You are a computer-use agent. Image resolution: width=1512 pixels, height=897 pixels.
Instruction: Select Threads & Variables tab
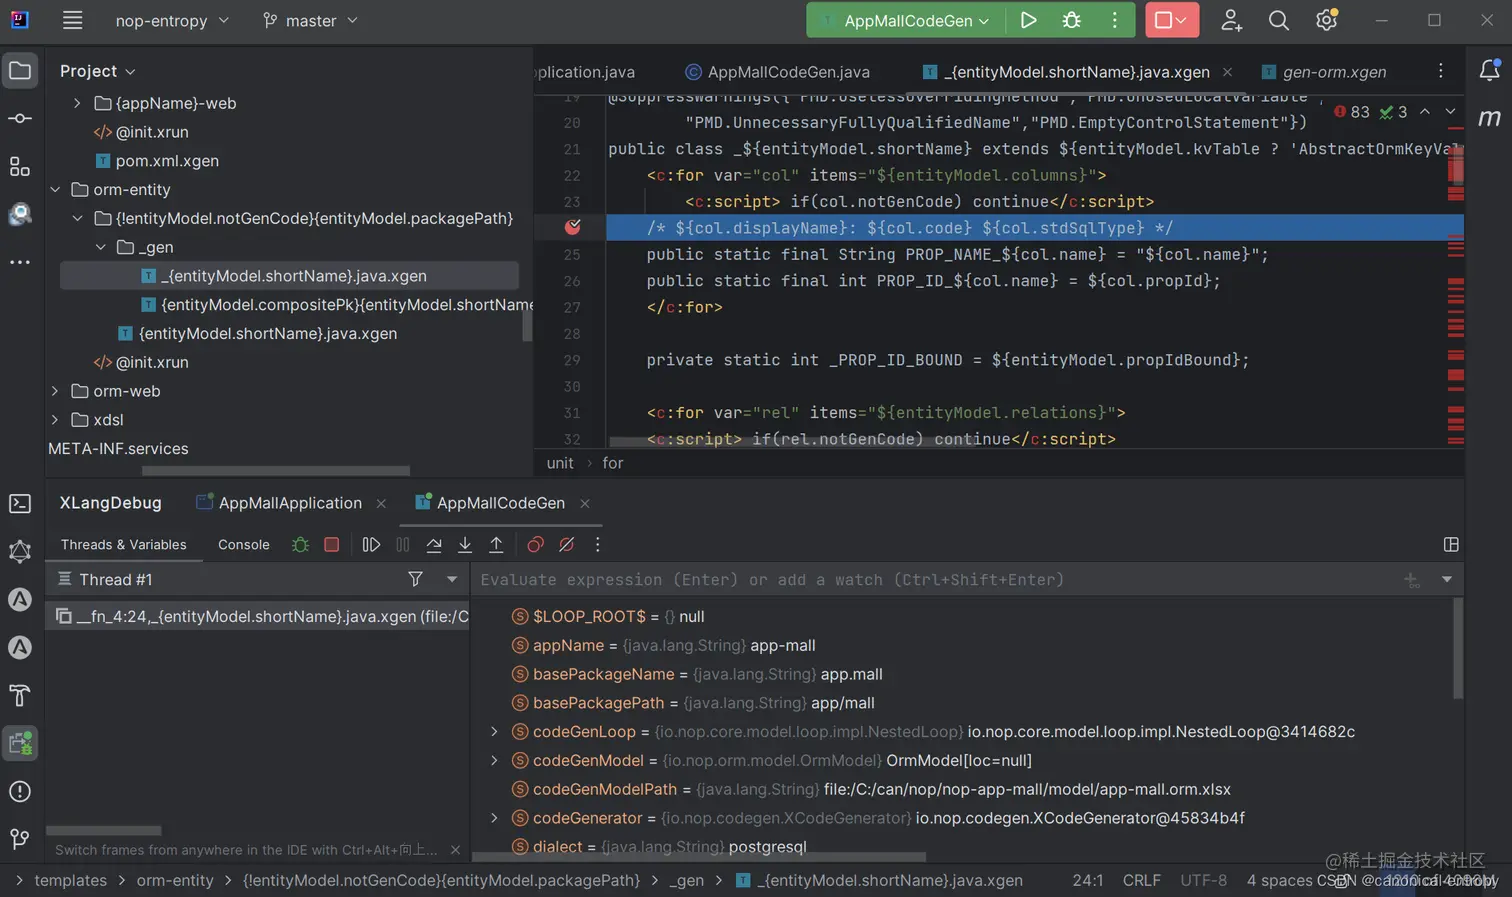point(123,545)
